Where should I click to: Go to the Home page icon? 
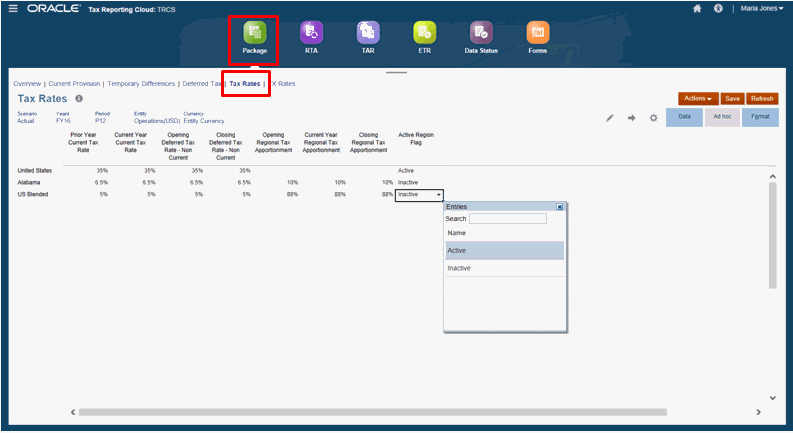pos(697,9)
